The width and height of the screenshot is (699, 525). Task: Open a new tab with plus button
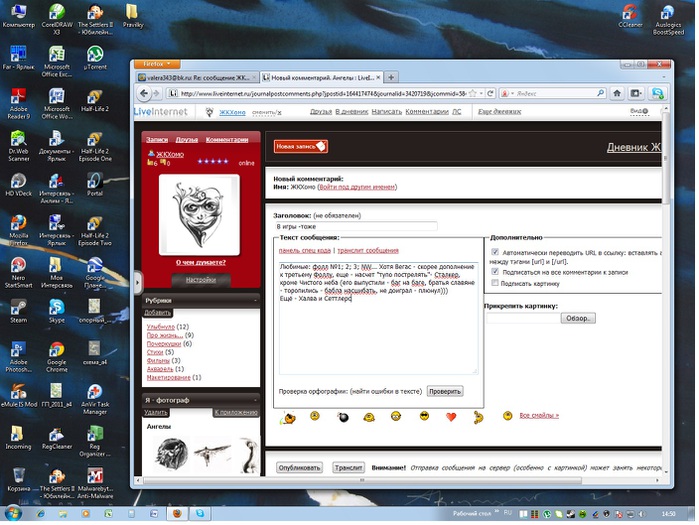(x=391, y=78)
